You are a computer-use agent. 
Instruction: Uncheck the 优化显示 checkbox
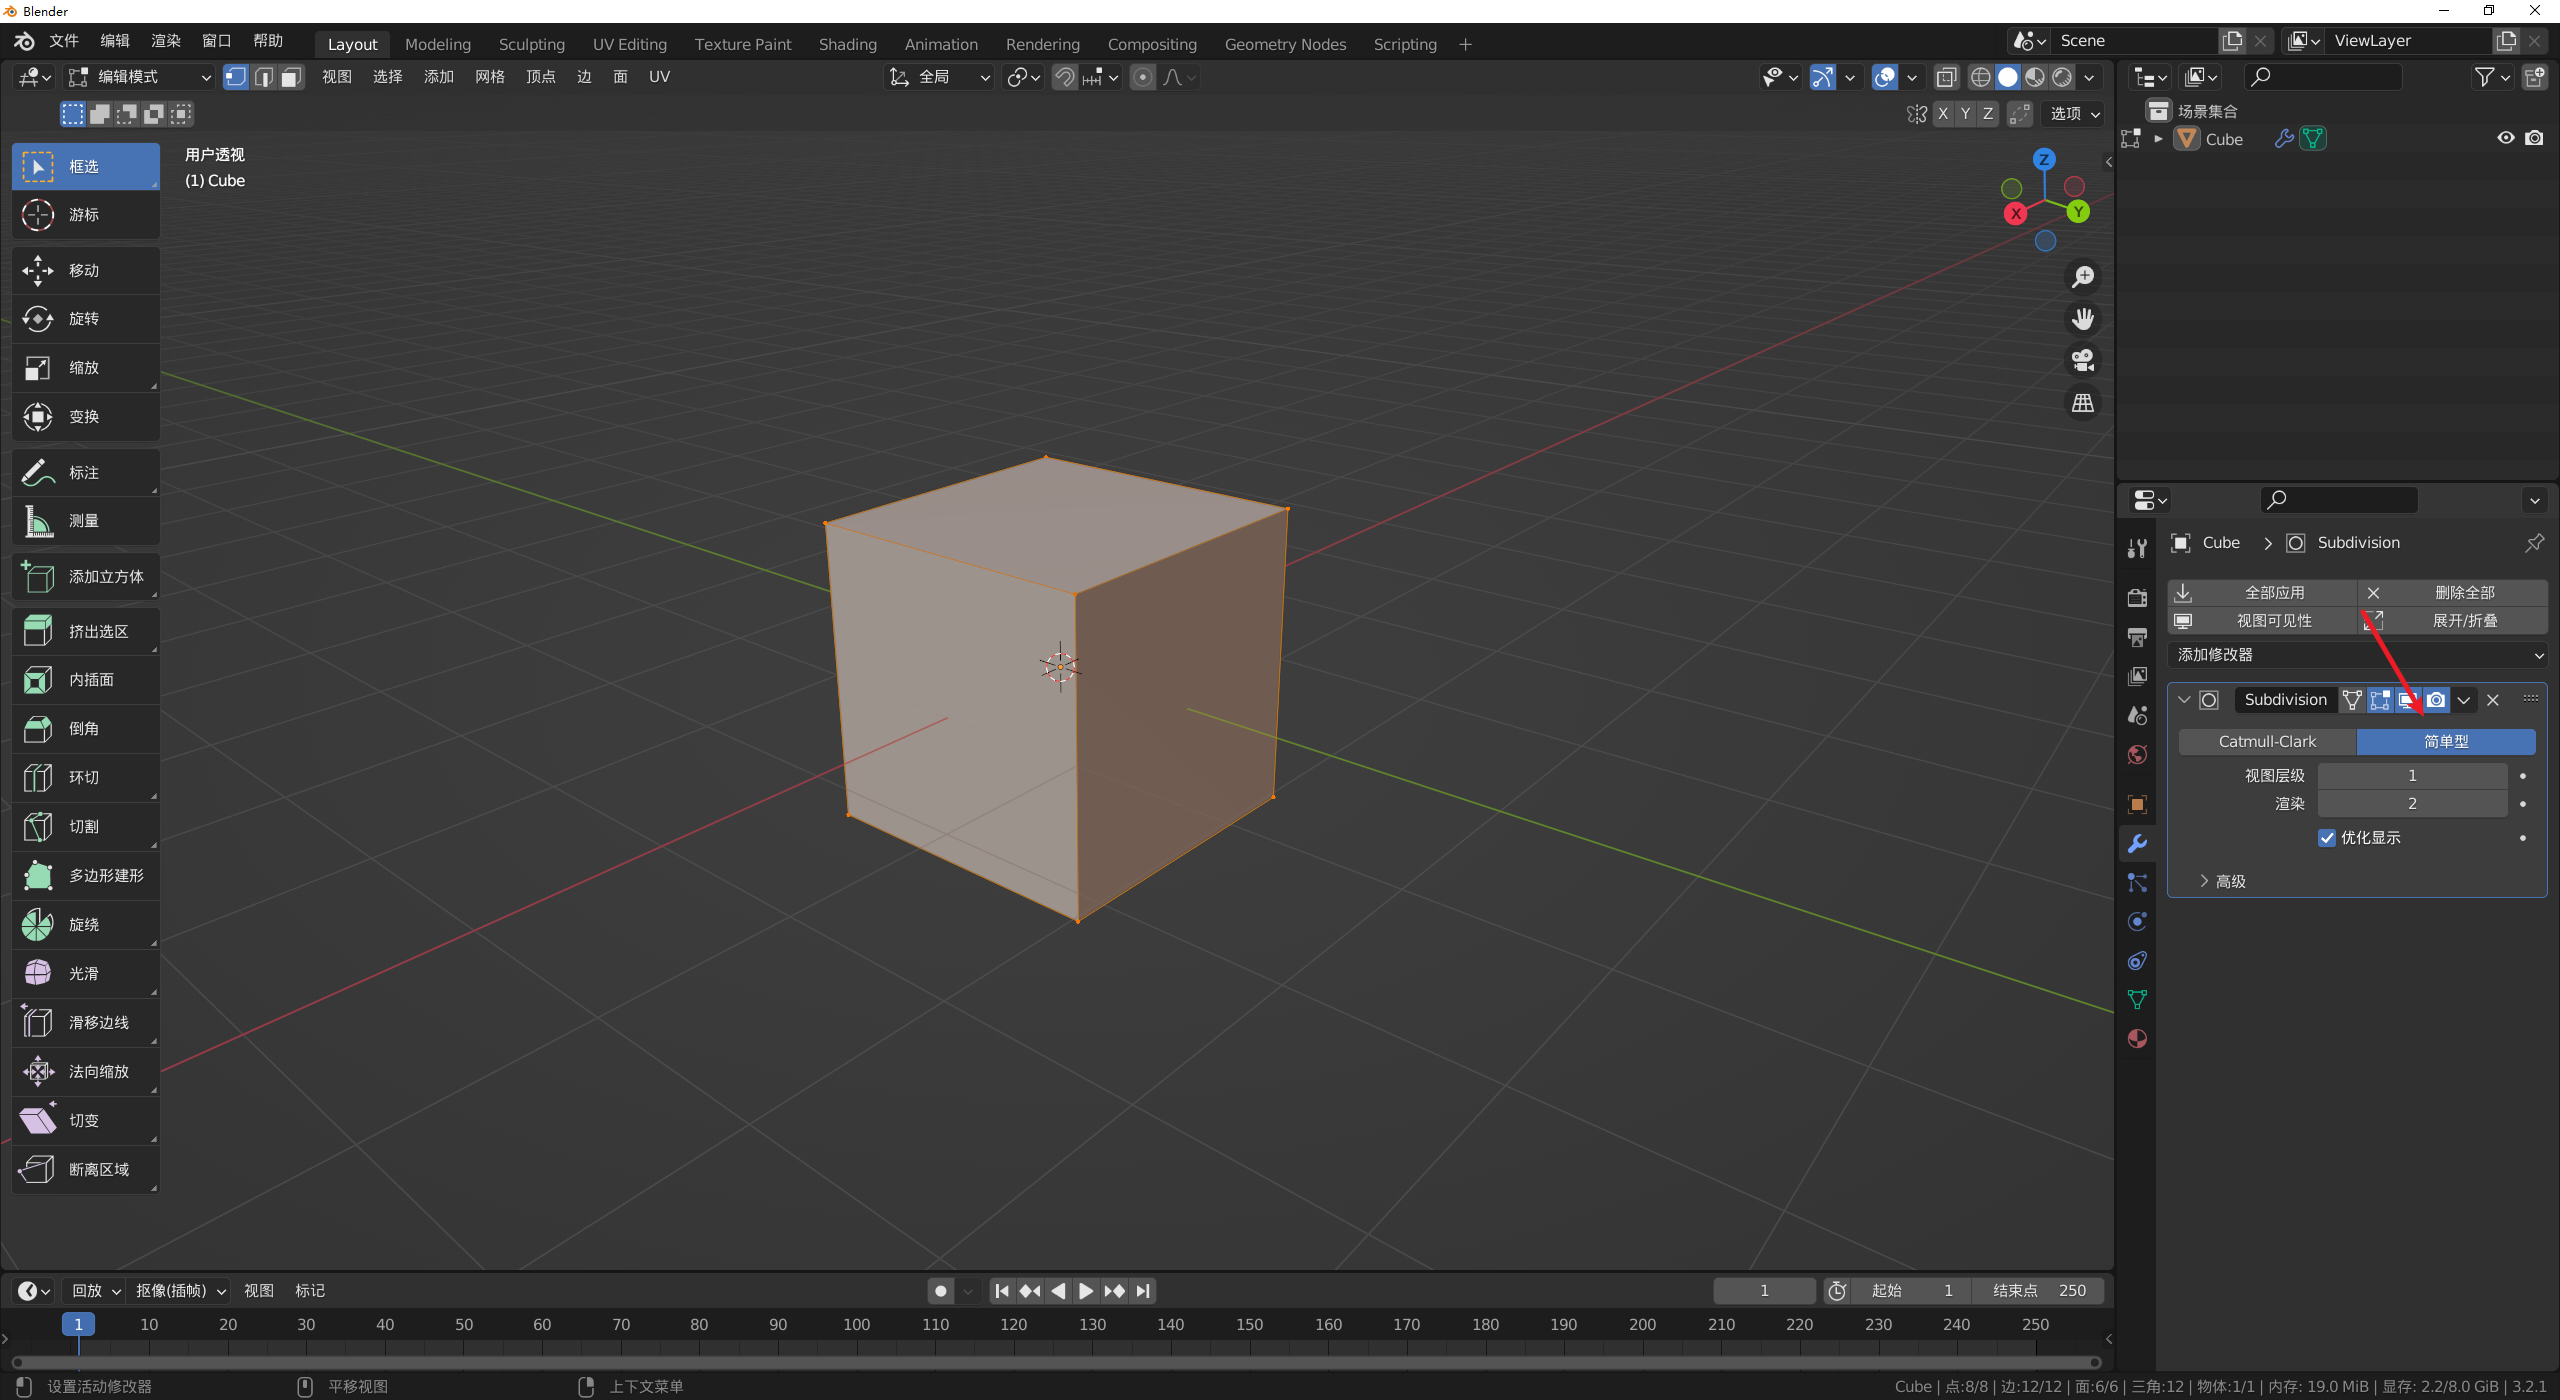pos(2327,838)
